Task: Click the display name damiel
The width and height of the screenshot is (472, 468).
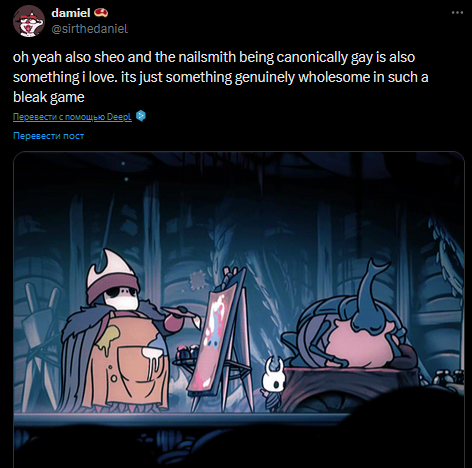Action: point(71,13)
